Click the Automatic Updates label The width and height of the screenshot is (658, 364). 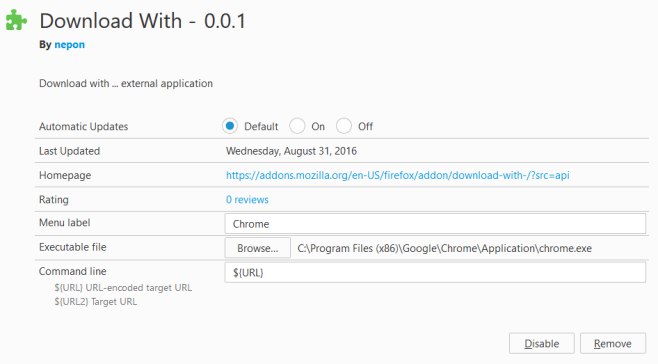click(x=84, y=126)
